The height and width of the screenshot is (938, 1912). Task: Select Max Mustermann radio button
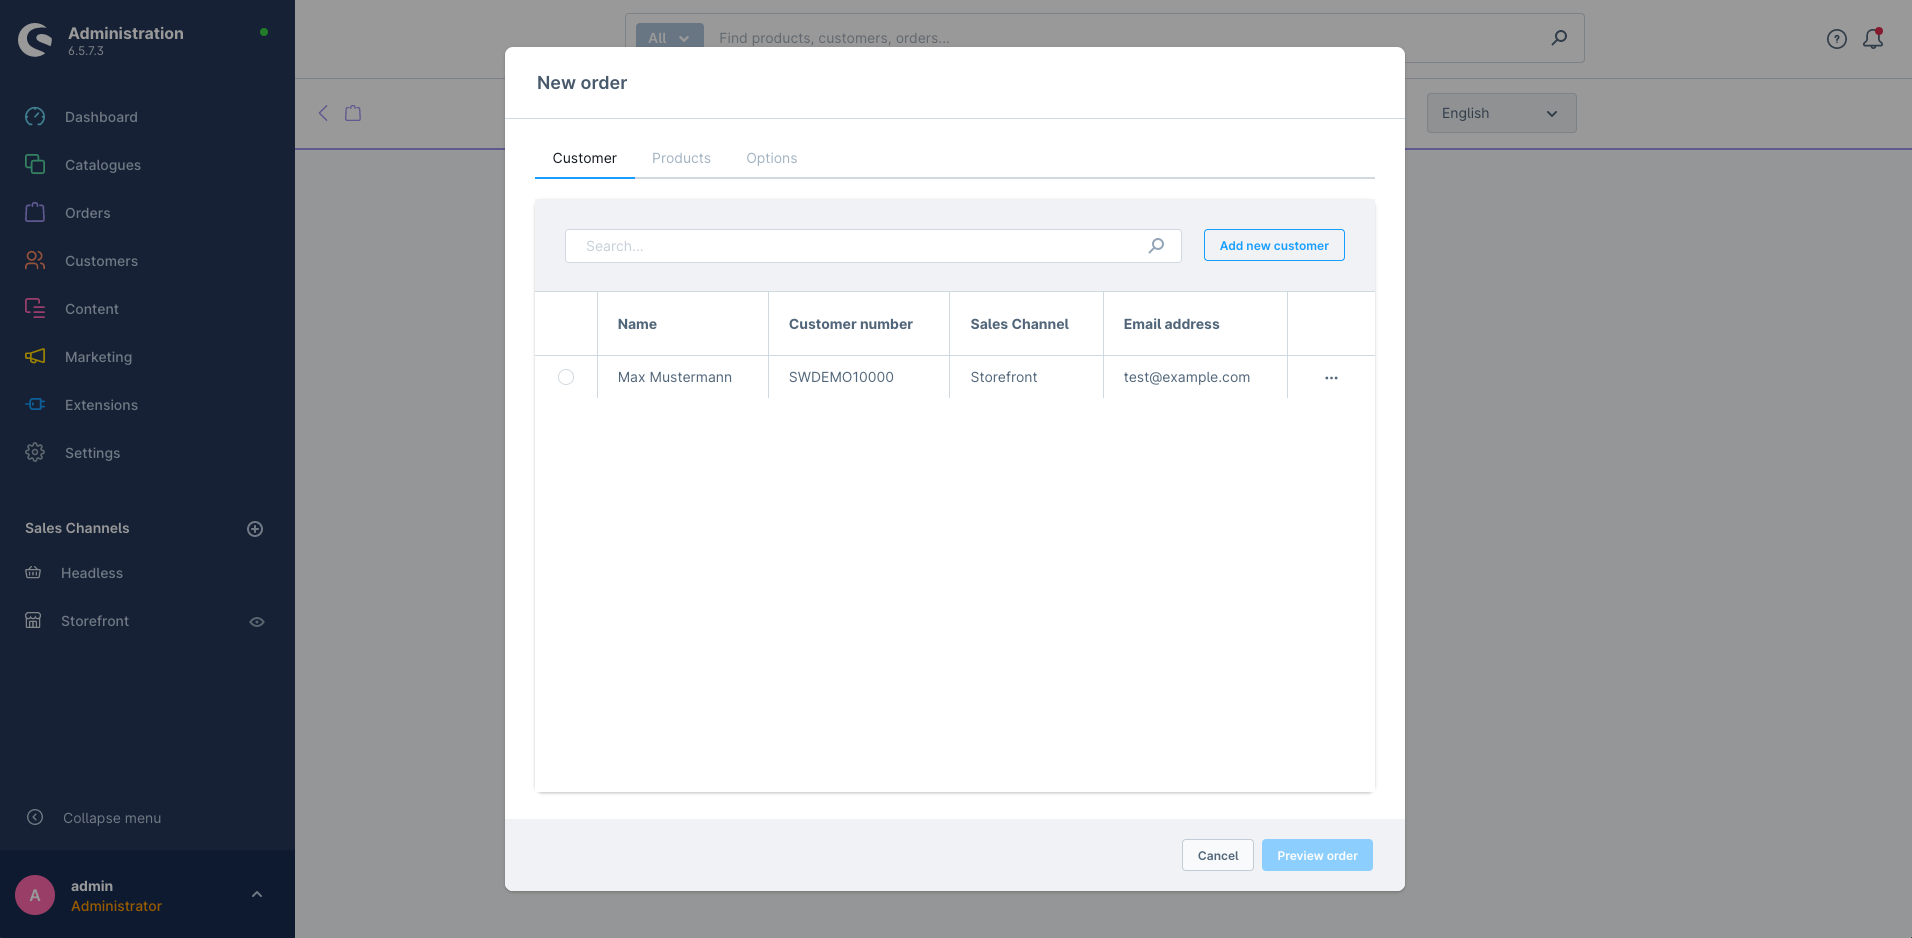[566, 377]
